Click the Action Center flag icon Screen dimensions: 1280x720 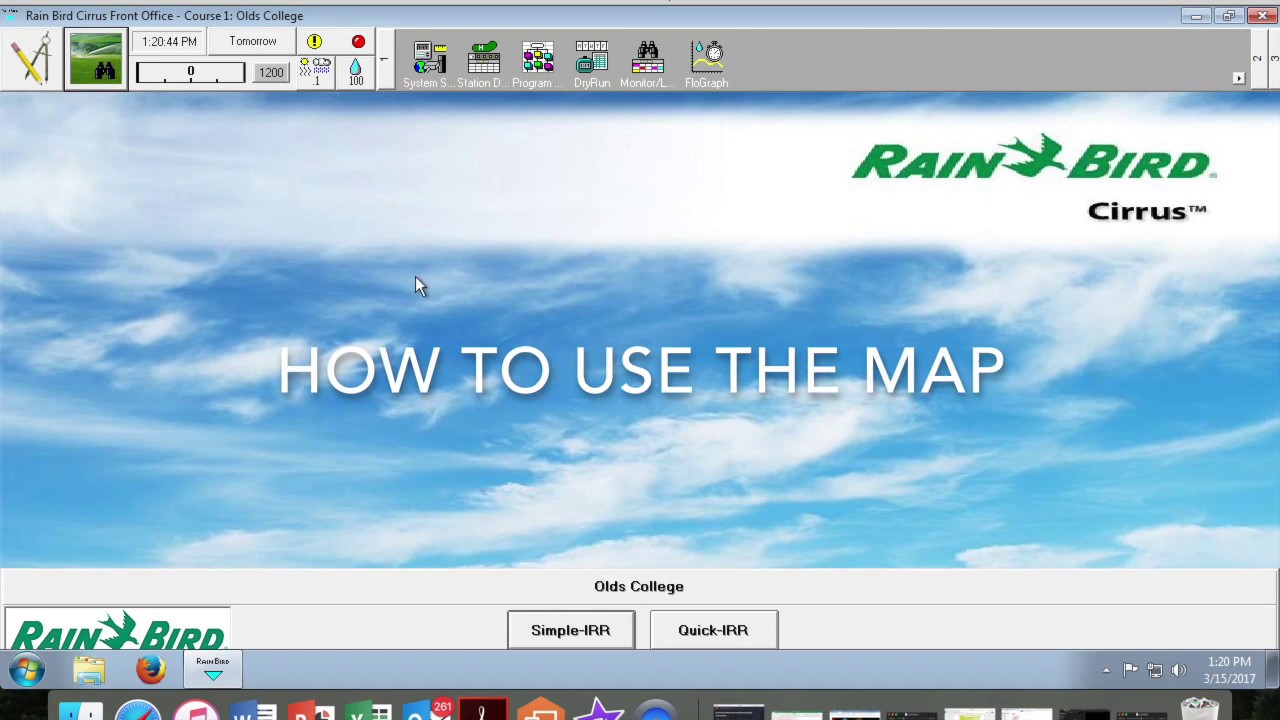1131,670
